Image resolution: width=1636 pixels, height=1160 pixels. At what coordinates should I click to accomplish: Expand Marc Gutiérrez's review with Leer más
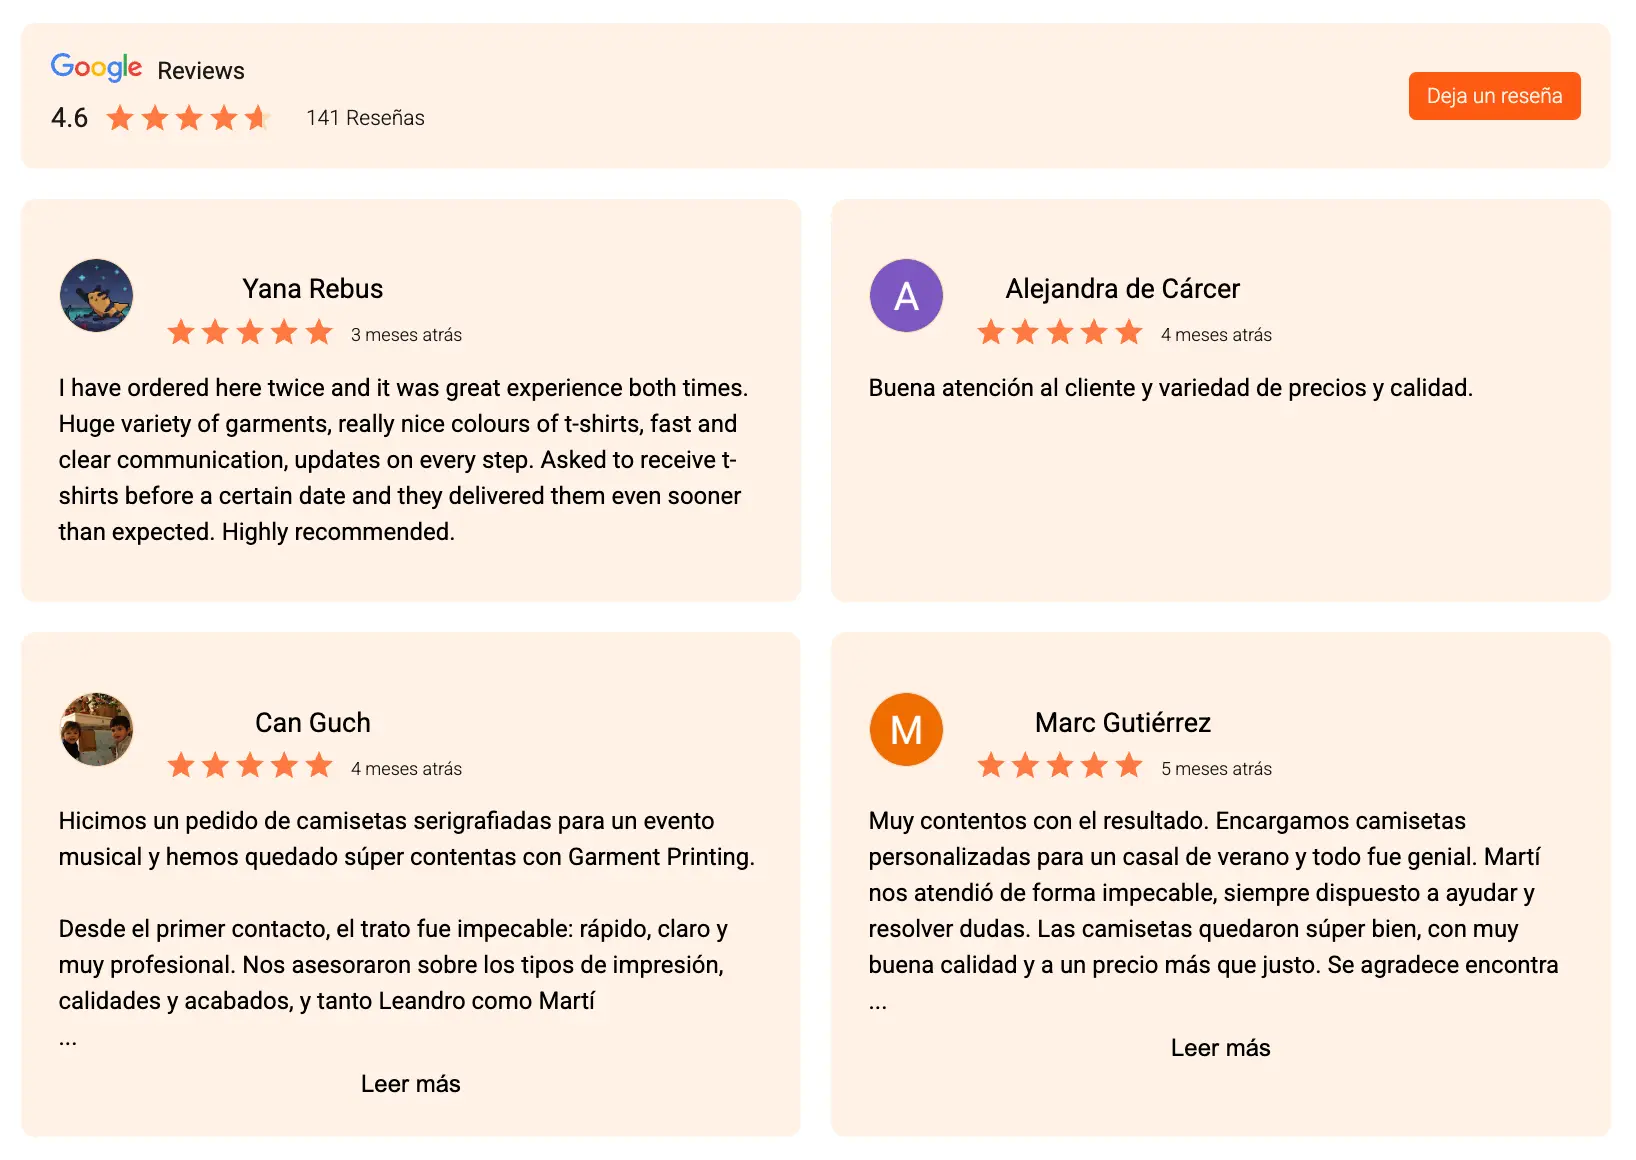(x=1220, y=1048)
